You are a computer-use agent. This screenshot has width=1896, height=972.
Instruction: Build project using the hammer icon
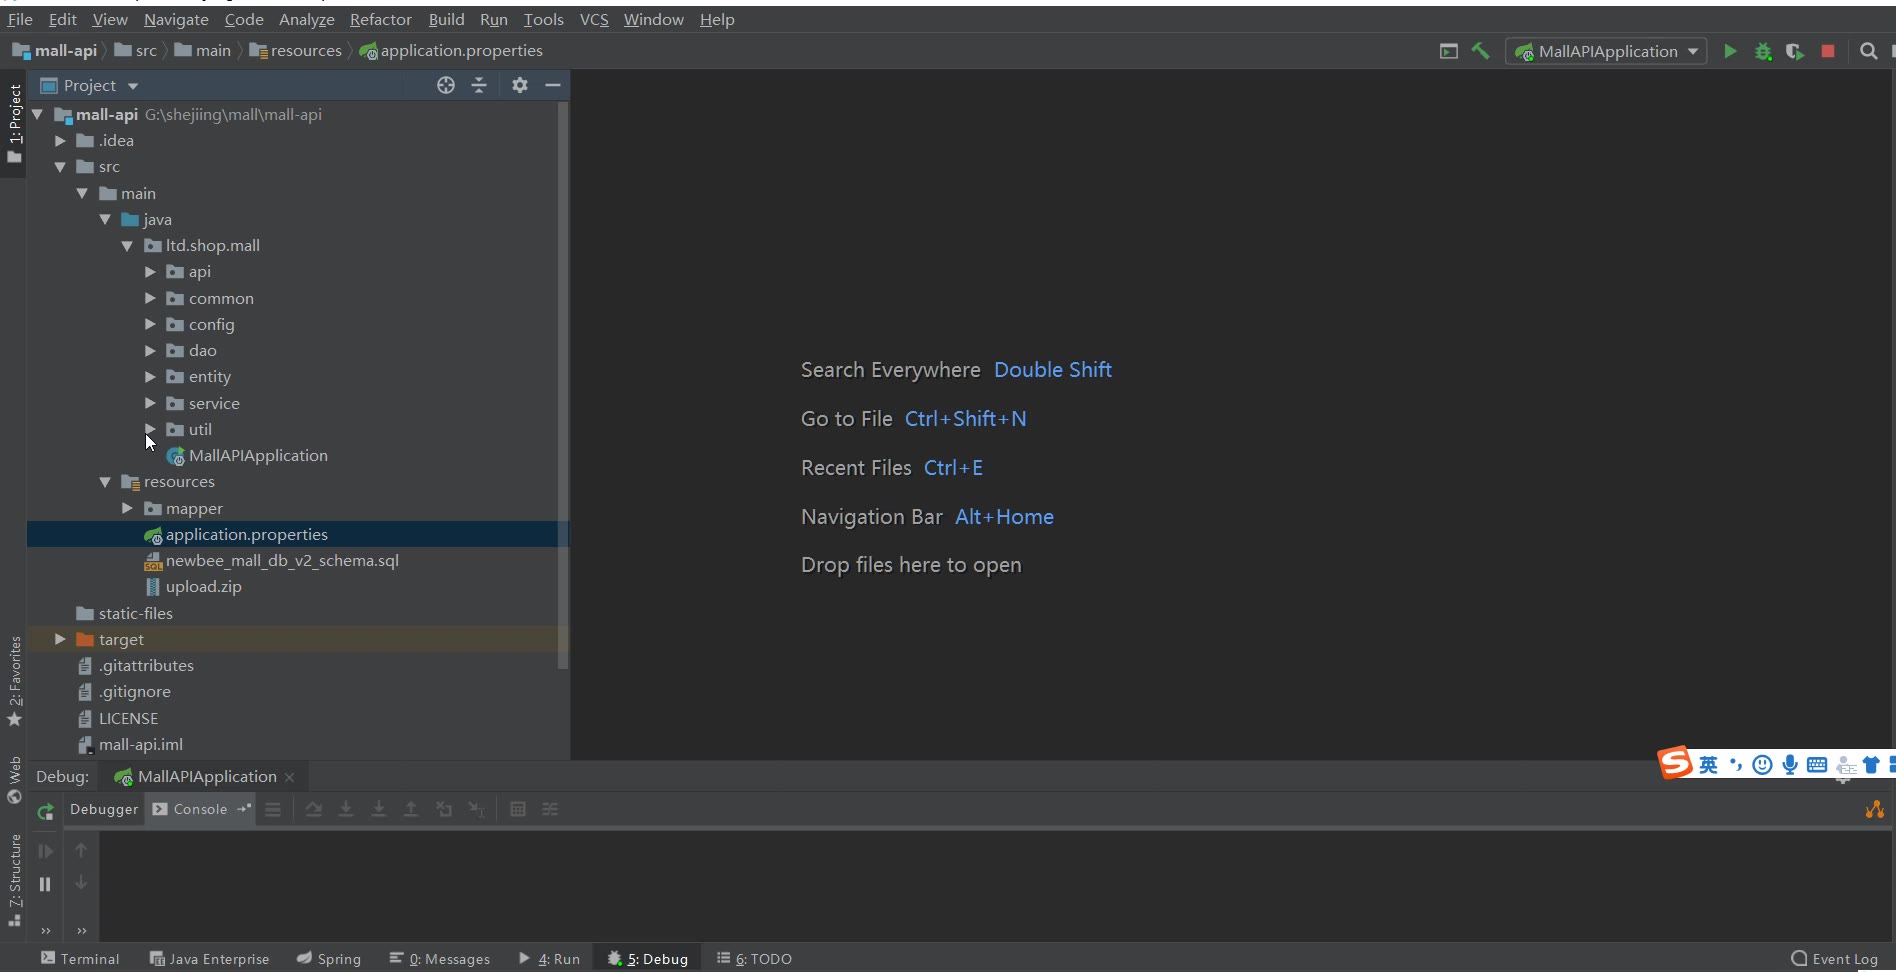click(x=1481, y=51)
